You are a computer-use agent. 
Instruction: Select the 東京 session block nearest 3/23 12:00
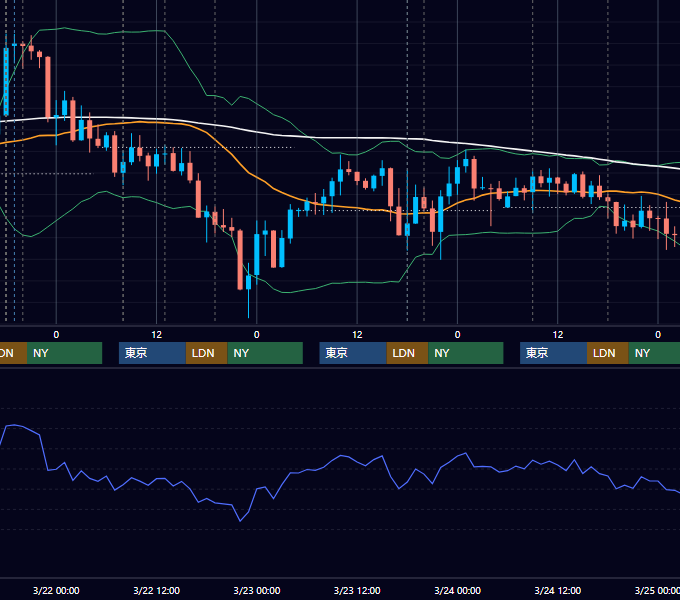353,353
